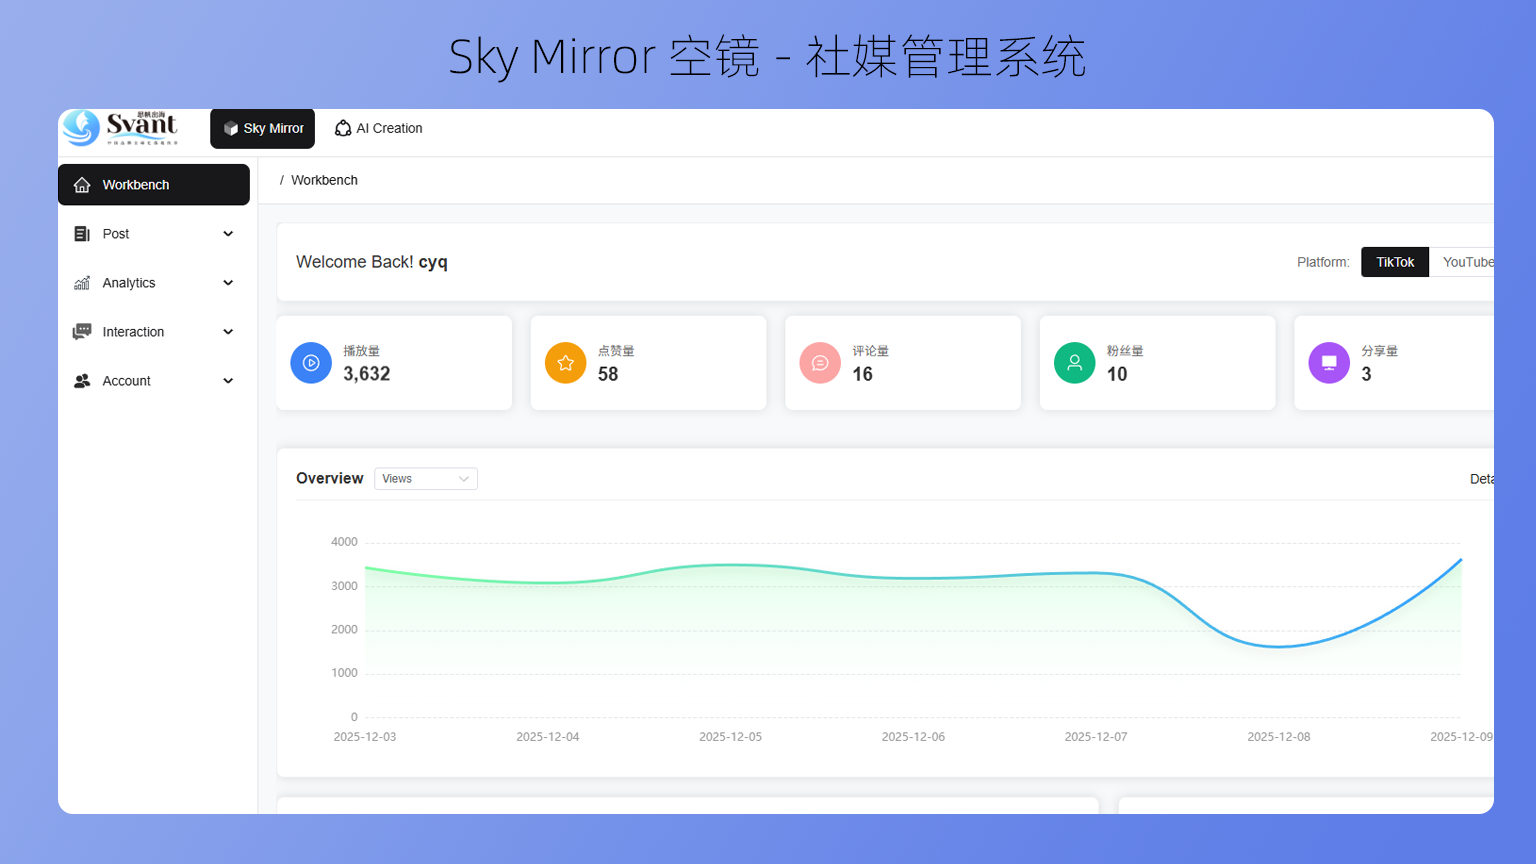Switch platform to TikTok
The height and width of the screenshot is (864, 1536).
1394,262
